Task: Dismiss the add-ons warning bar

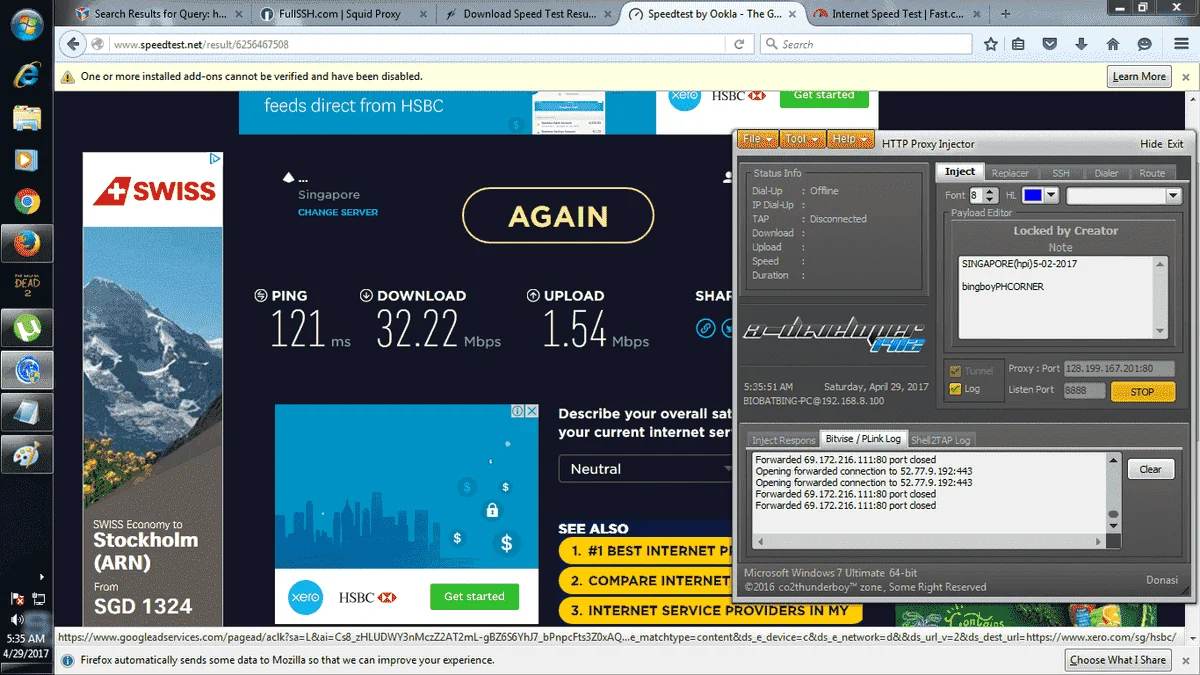Action: click(x=1185, y=76)
